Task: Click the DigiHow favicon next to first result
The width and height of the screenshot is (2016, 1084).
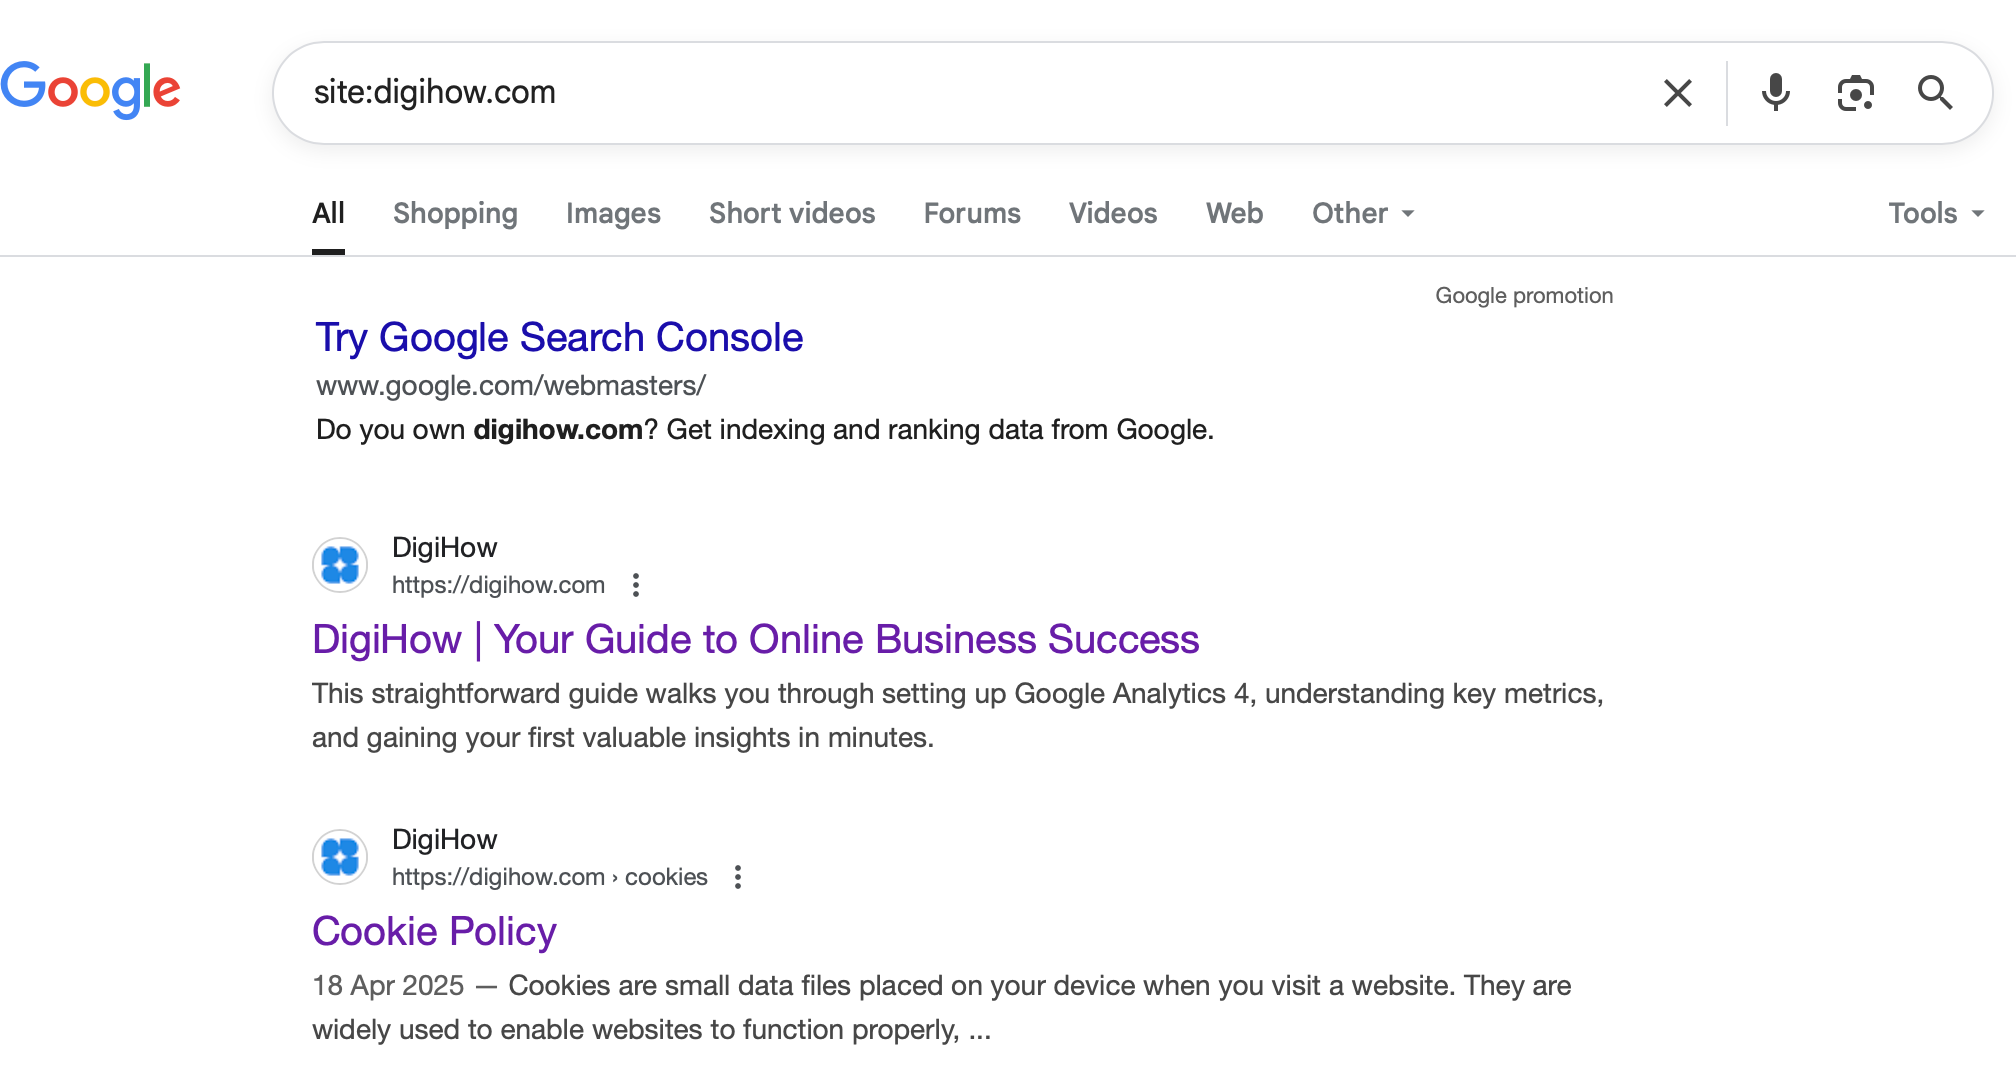Action: (339, 565)
